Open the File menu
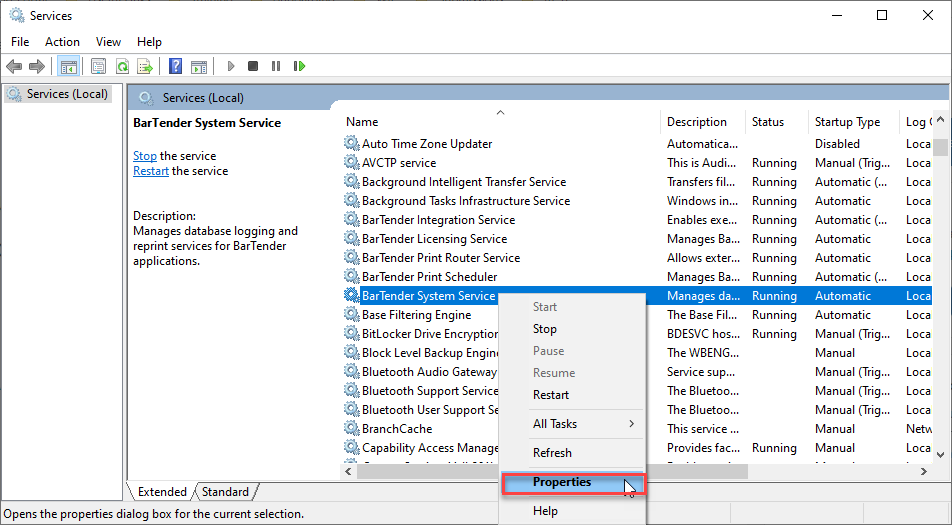This screenshot has height=525, width=952. (x=20, y=42)
